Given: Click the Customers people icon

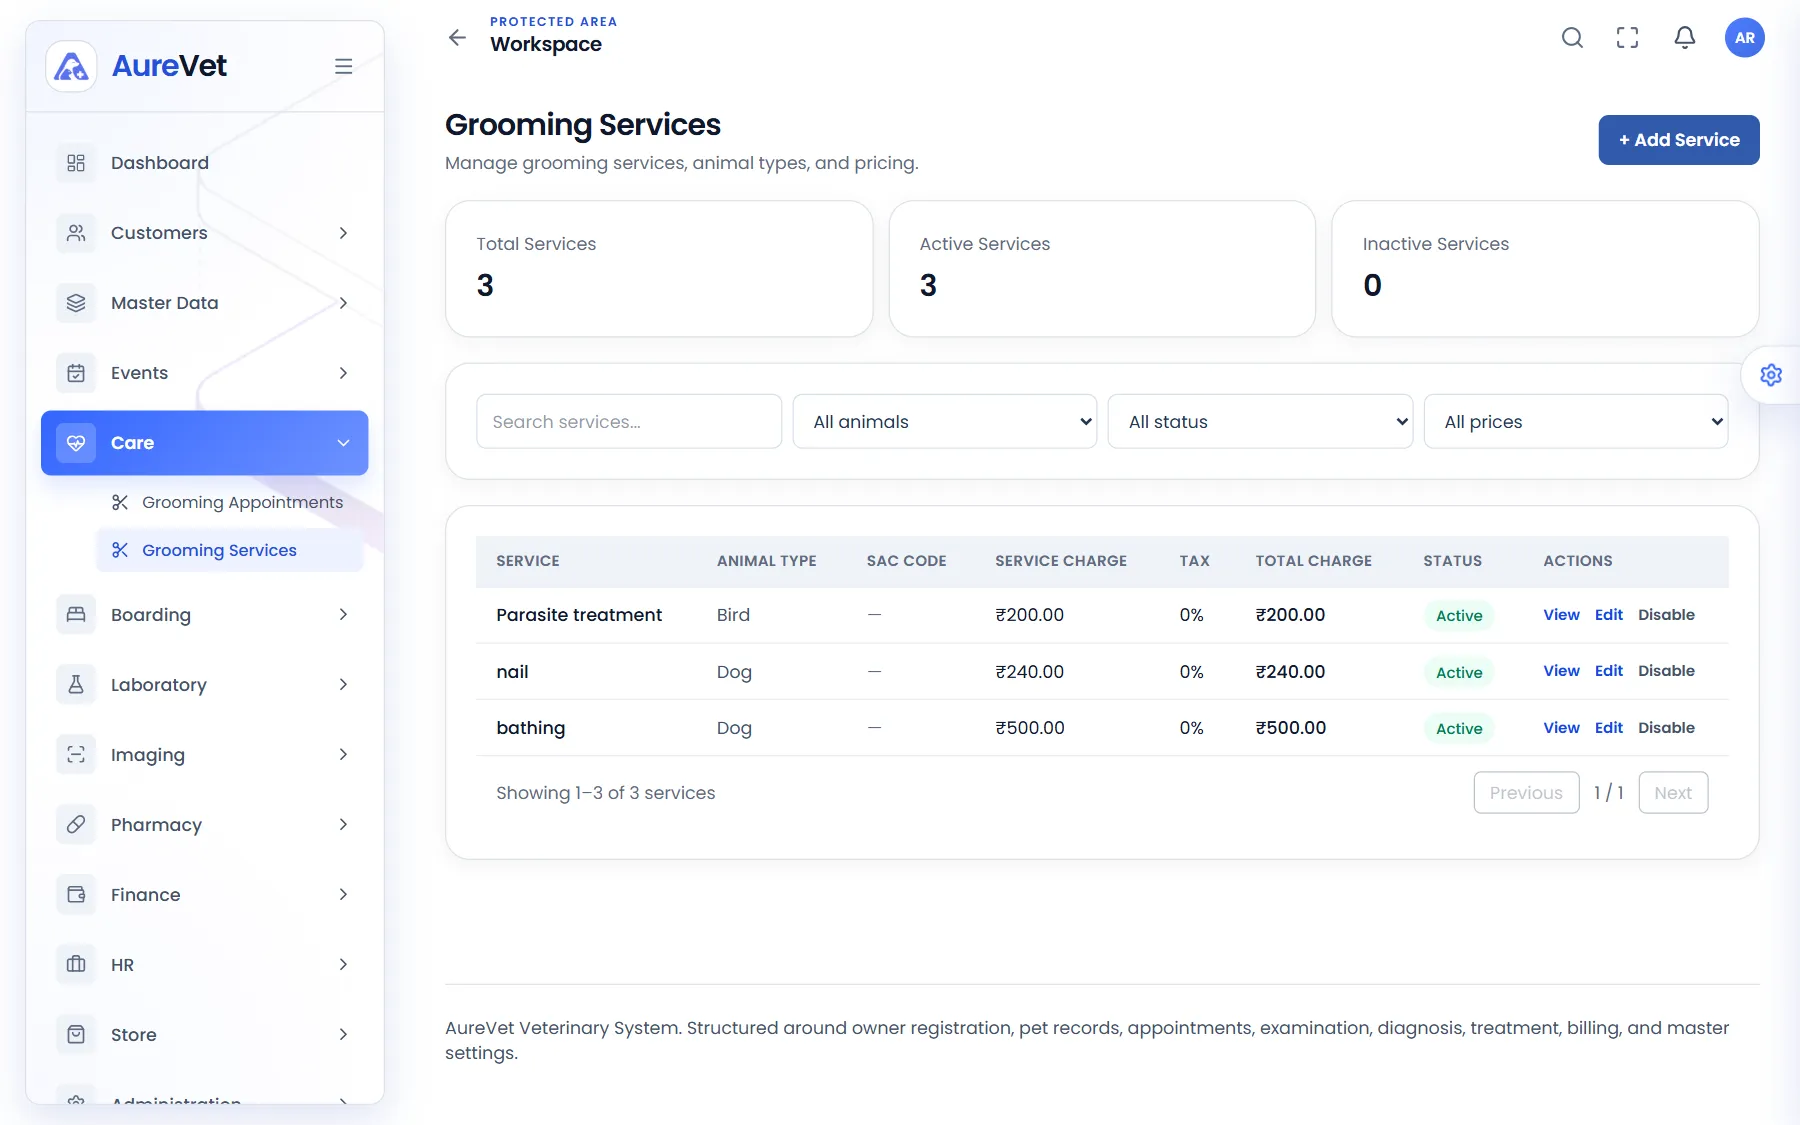Looking at the screenshot, I should pyautogui.click(x=76, y=233).
